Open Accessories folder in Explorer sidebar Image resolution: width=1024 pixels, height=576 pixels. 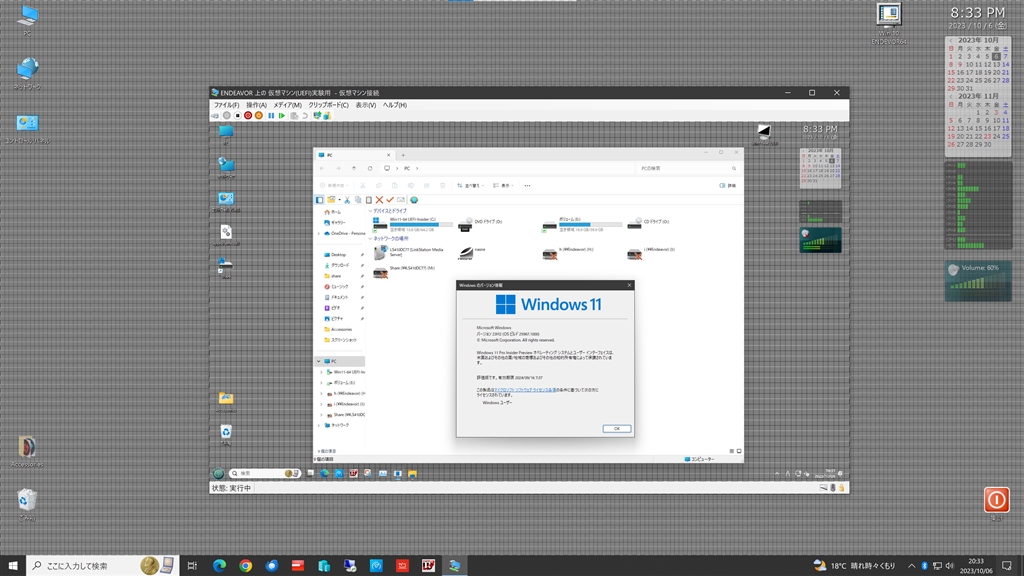(x=341, y=329)
